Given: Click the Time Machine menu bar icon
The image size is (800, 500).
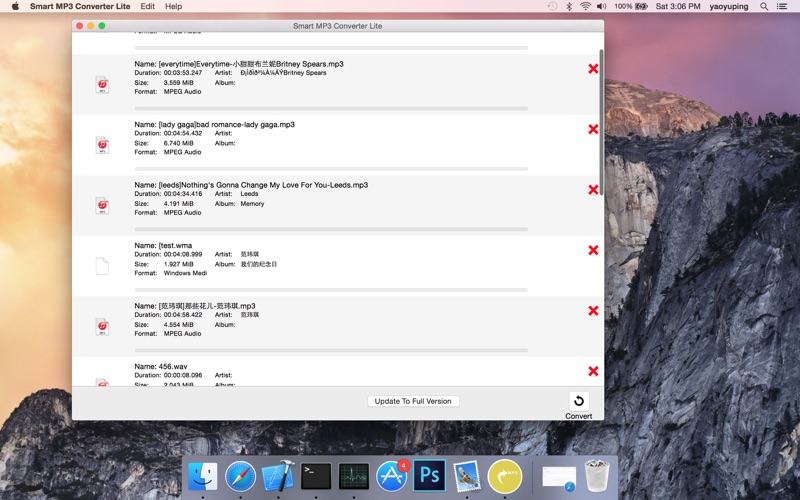Looking at the screenshot, I should (553, 6).
